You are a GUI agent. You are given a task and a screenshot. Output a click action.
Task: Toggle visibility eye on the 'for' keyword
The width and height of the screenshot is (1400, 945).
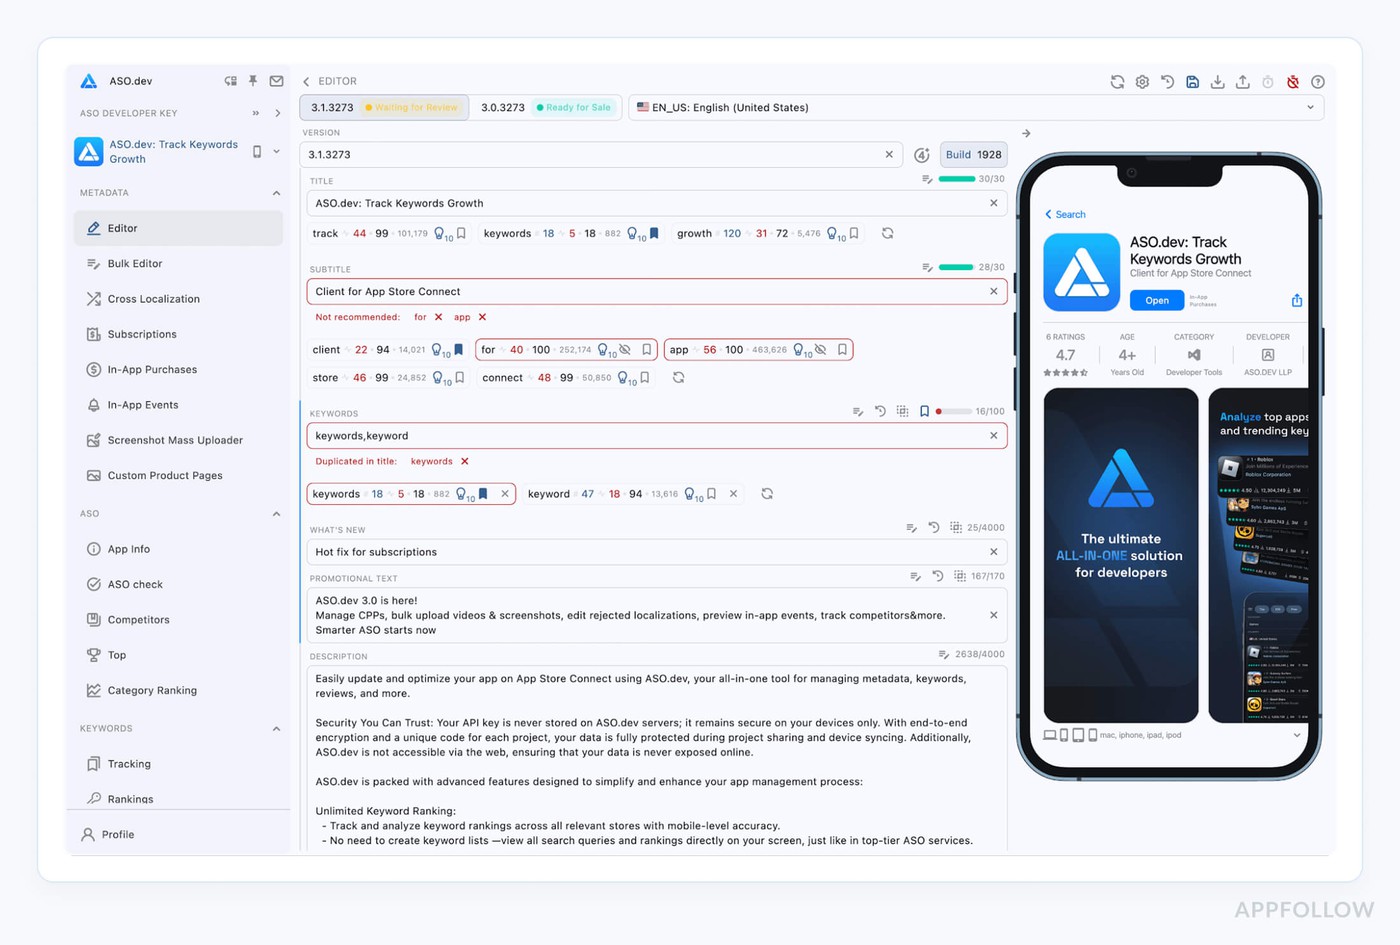[625, 350]
